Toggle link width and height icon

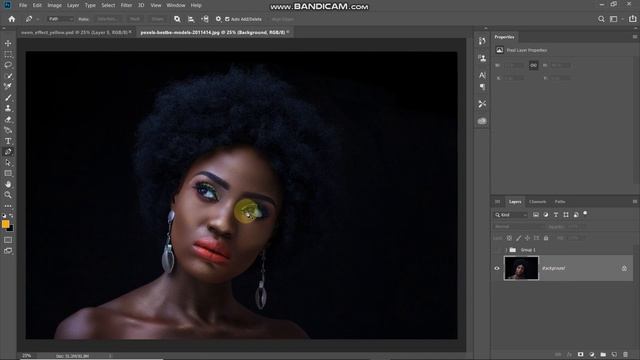pyautogui.click(x=533, y=65)
